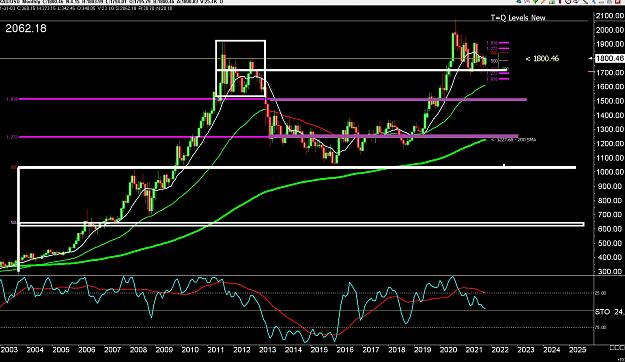Click the 2017 year label on time axis

click(371, 350)
